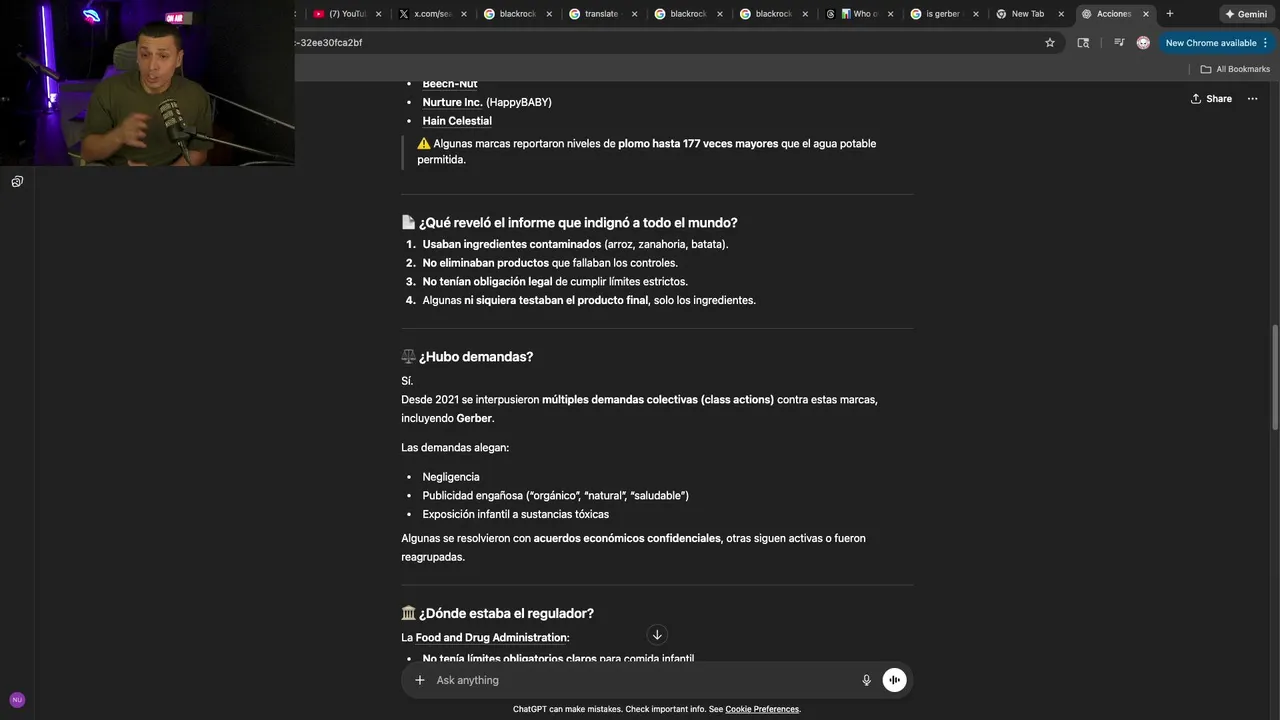Focus the Ask anything input field
Image resolution: width=1280 pixels, height=720 pixels.
[x=640, y=680]
